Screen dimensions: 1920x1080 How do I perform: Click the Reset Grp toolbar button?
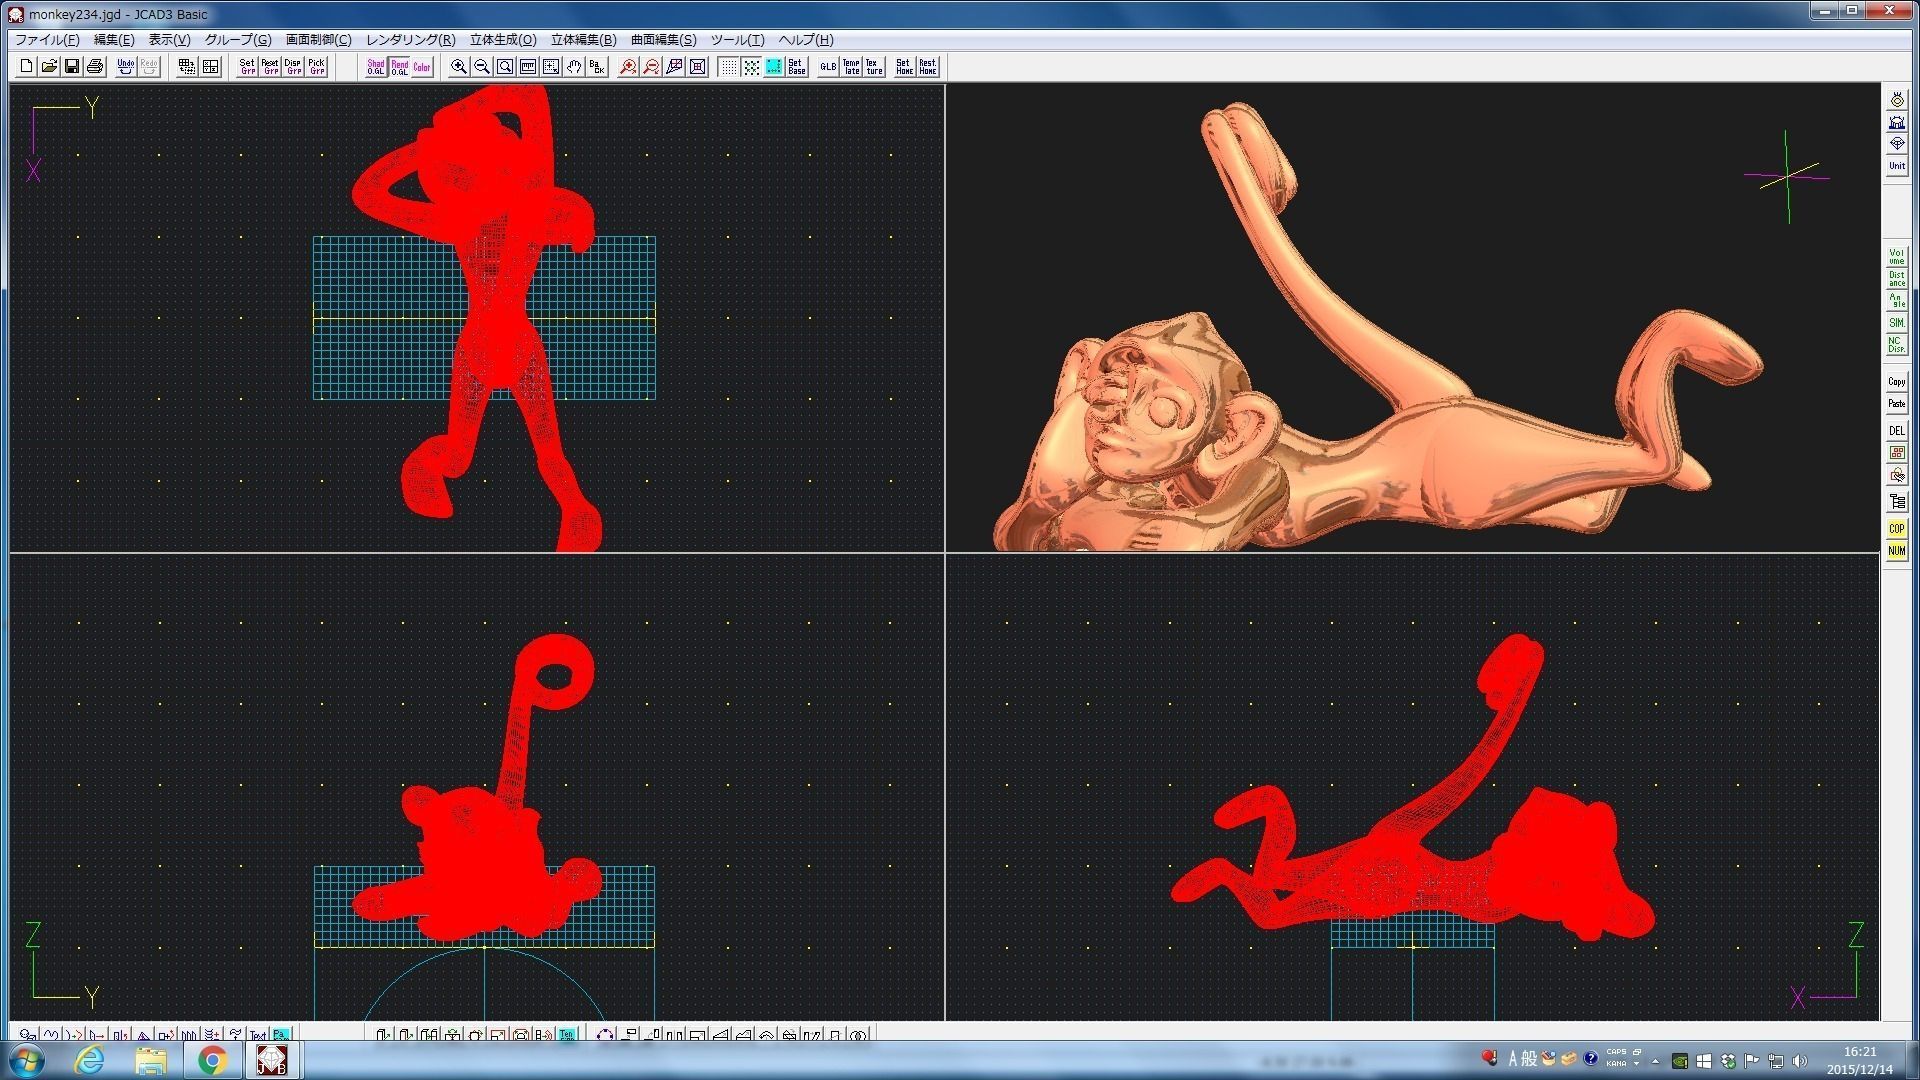pyautogui.click(x=270, y=67)
